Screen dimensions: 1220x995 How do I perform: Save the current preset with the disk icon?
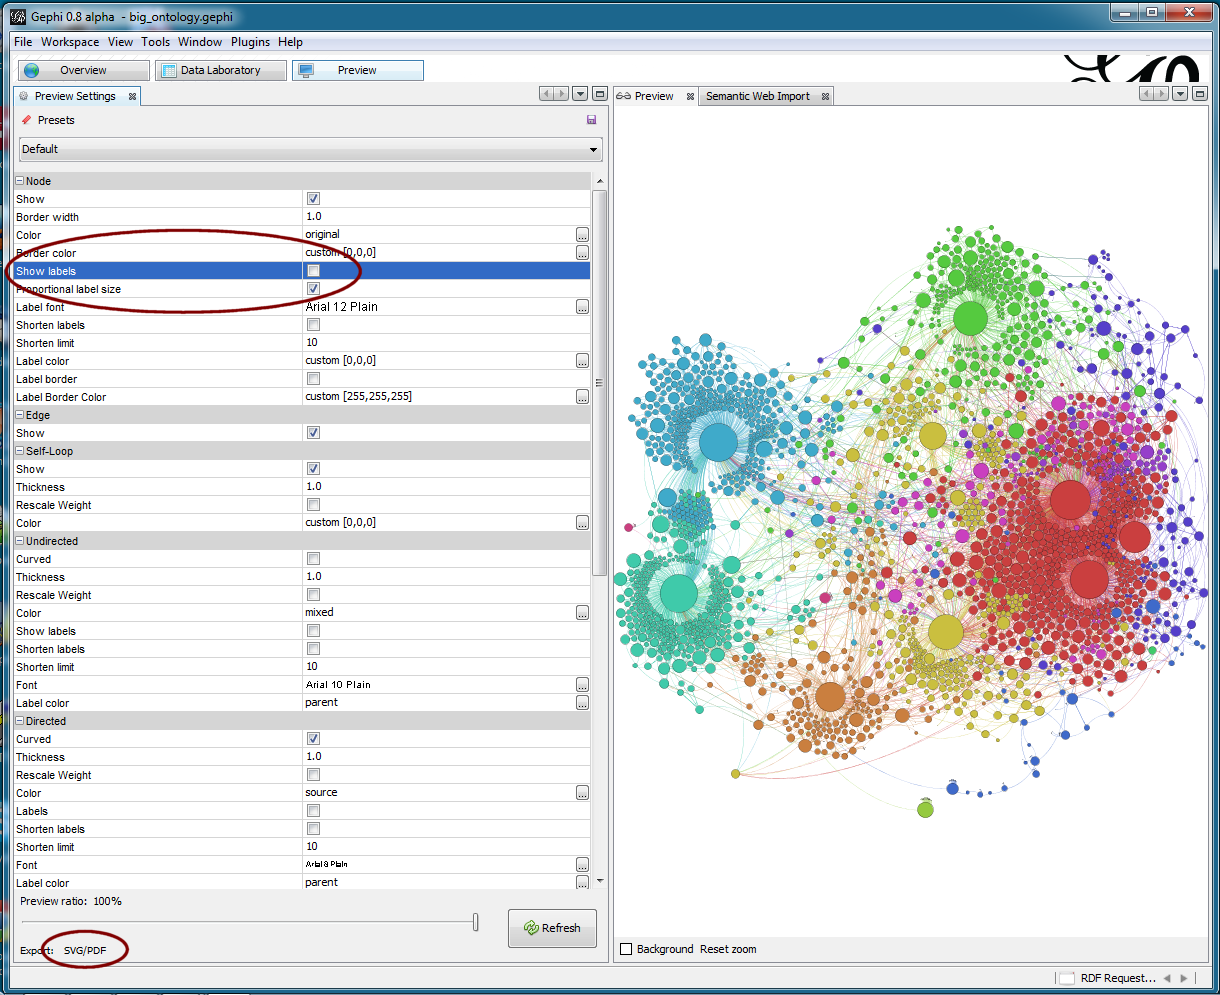[591, 120]
